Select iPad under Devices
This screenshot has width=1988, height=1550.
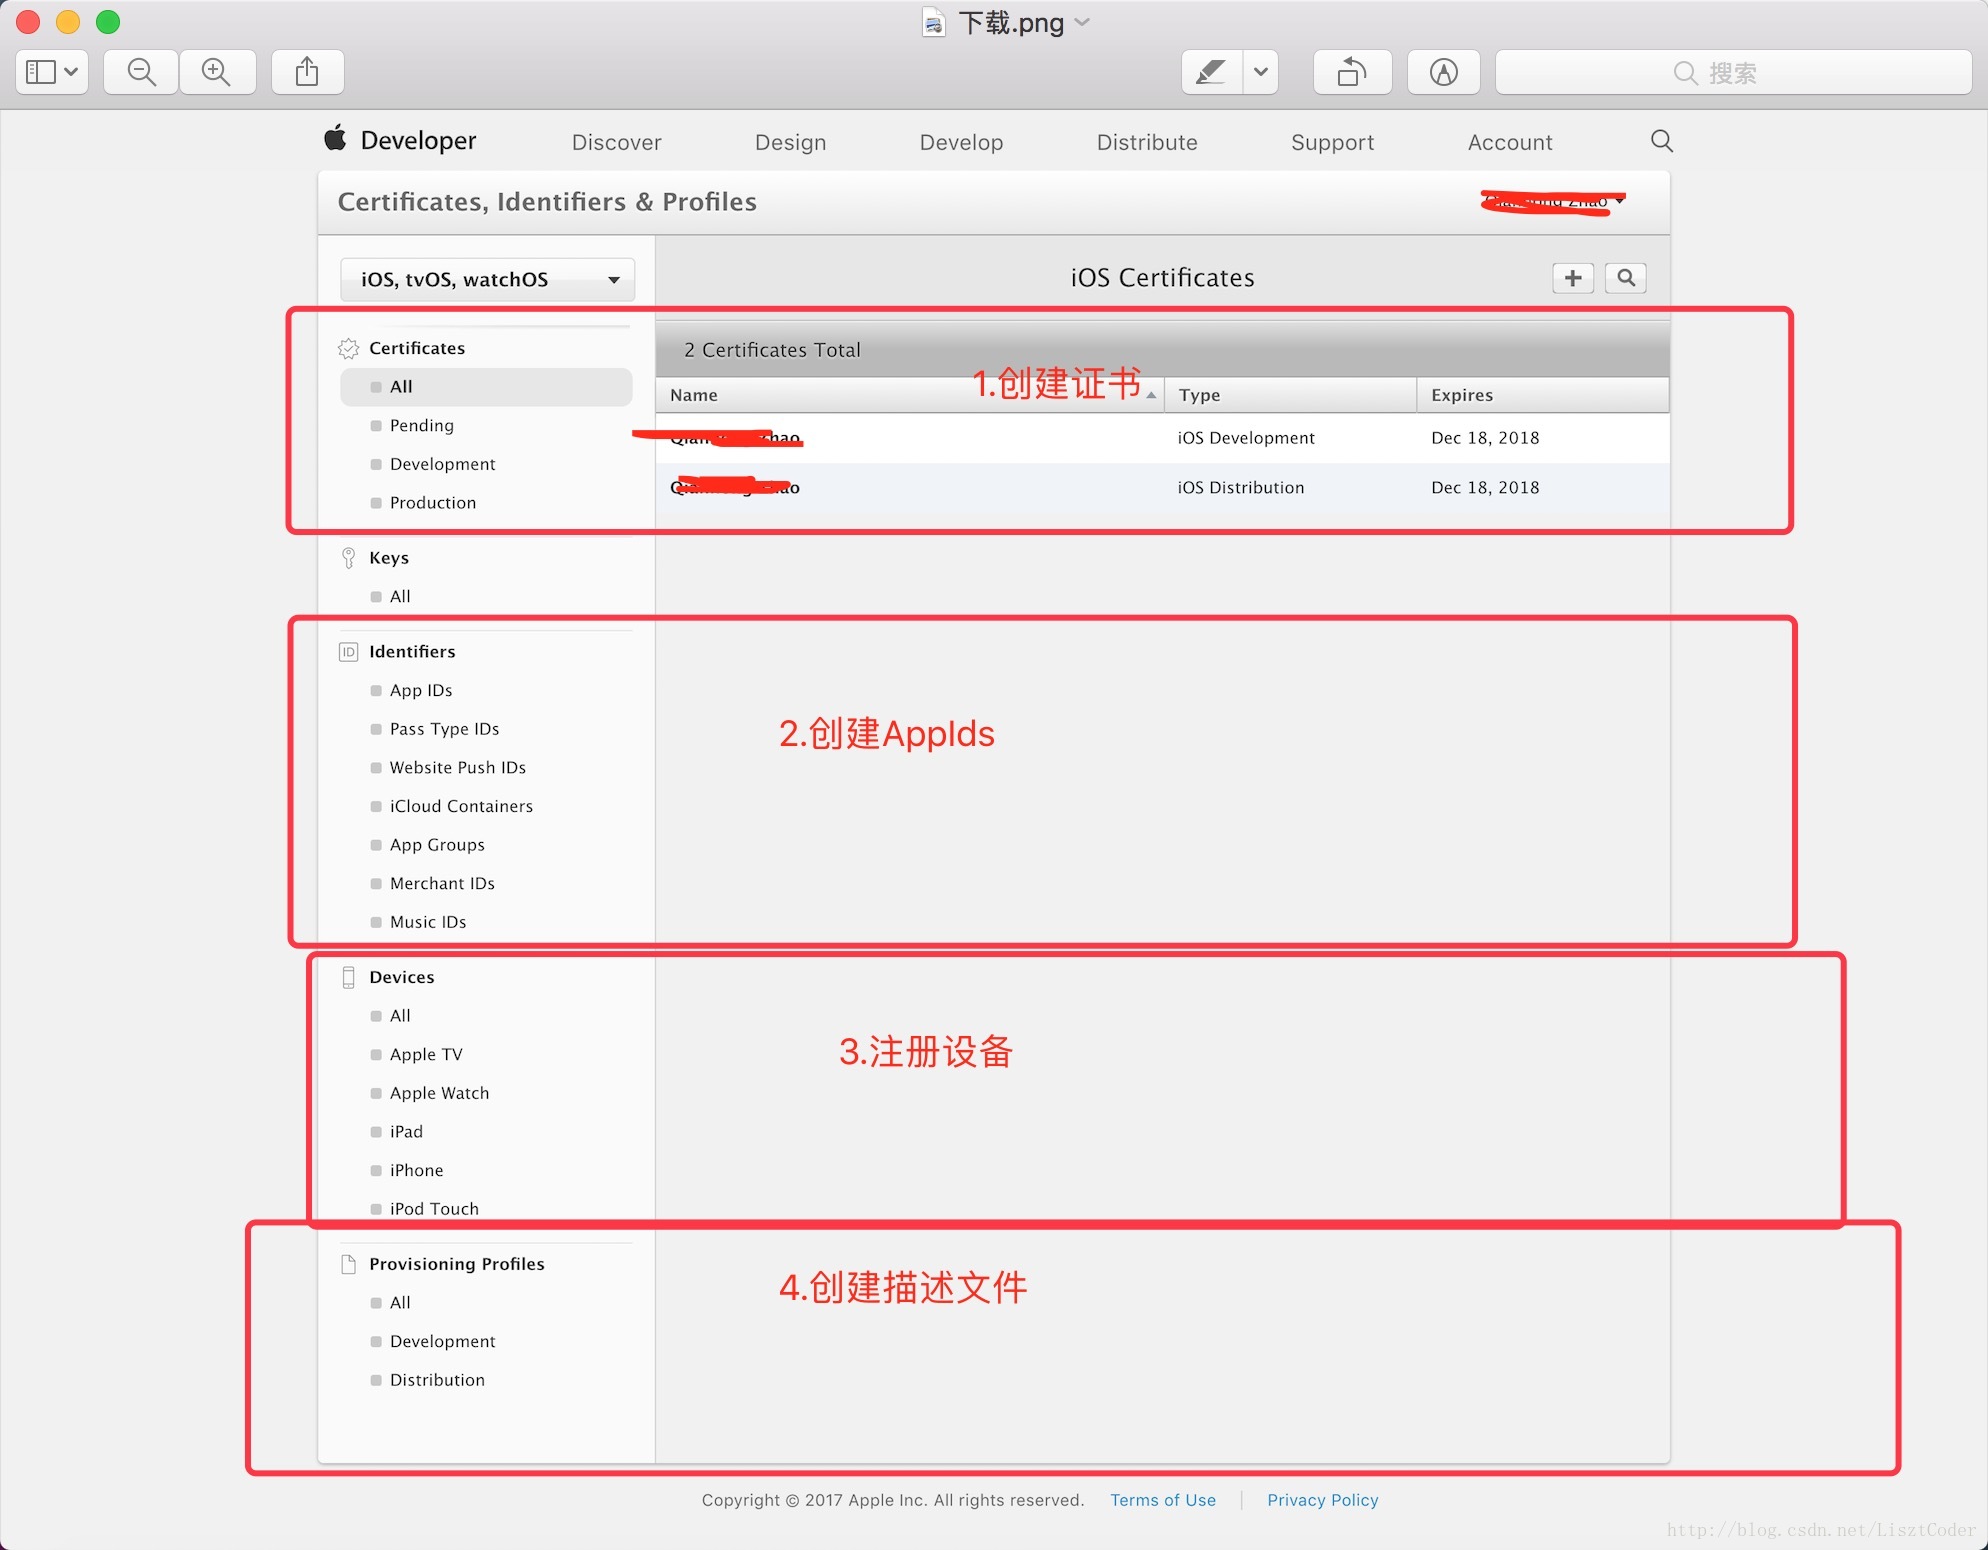[406, 1132]
